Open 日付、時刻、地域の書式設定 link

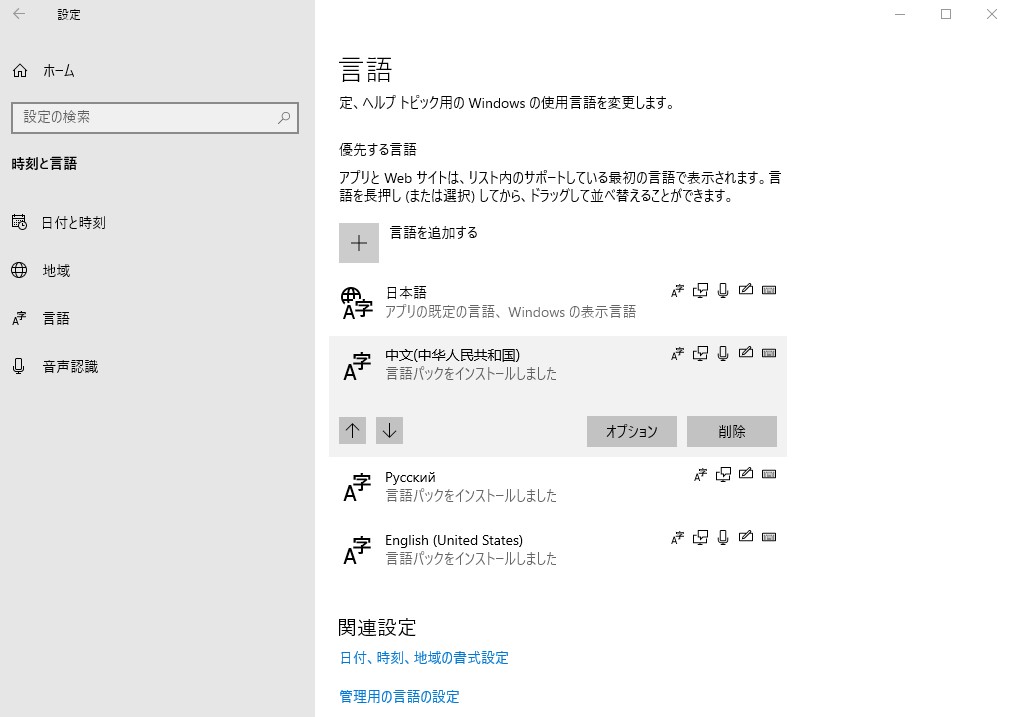click(424, 658)
